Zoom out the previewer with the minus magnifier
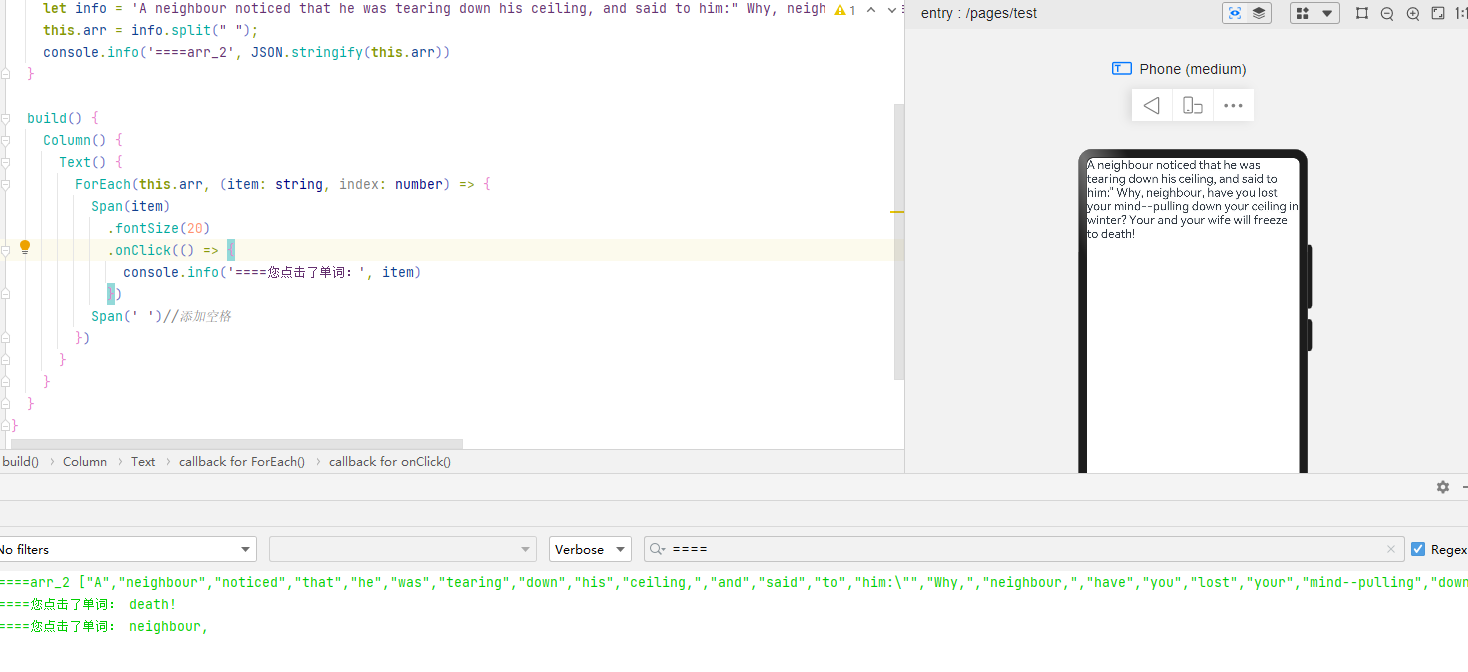The width and height of the screenshot is (1468, 672). pyautogui.click(x=1387, y=13)
